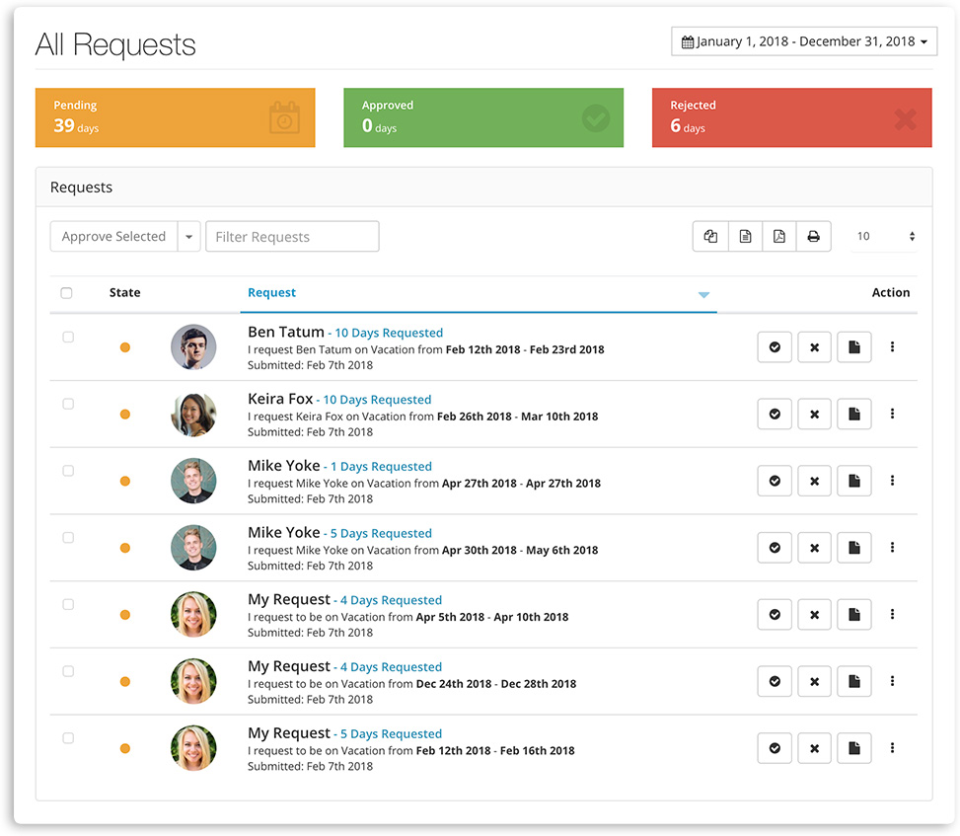Select Mike Yoke's 5 Days Requested row checkbox
This screenshot has width=960, height=836.
point(68,537)
